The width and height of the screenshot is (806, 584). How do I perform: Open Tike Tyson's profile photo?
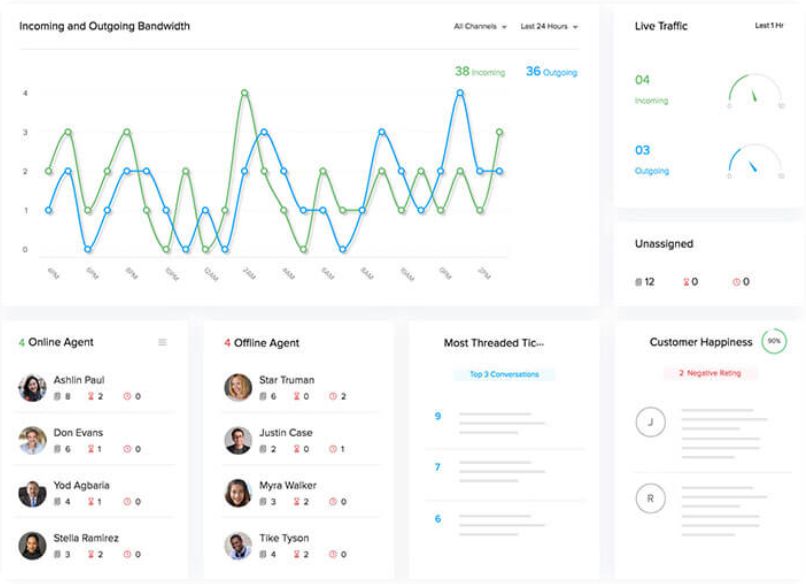click(x=238, y=545)
